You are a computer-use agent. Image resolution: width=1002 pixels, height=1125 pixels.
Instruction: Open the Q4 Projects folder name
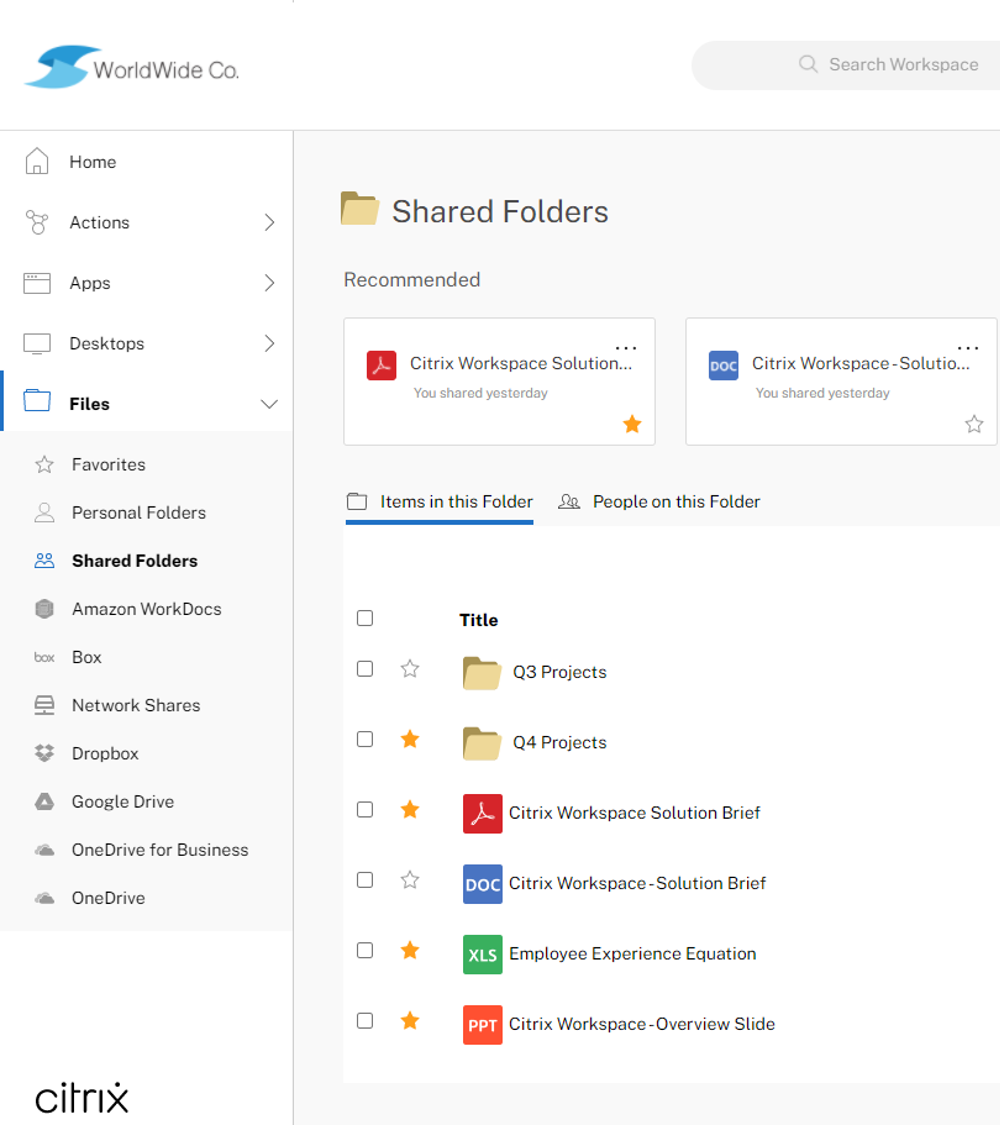click(559, 743)
